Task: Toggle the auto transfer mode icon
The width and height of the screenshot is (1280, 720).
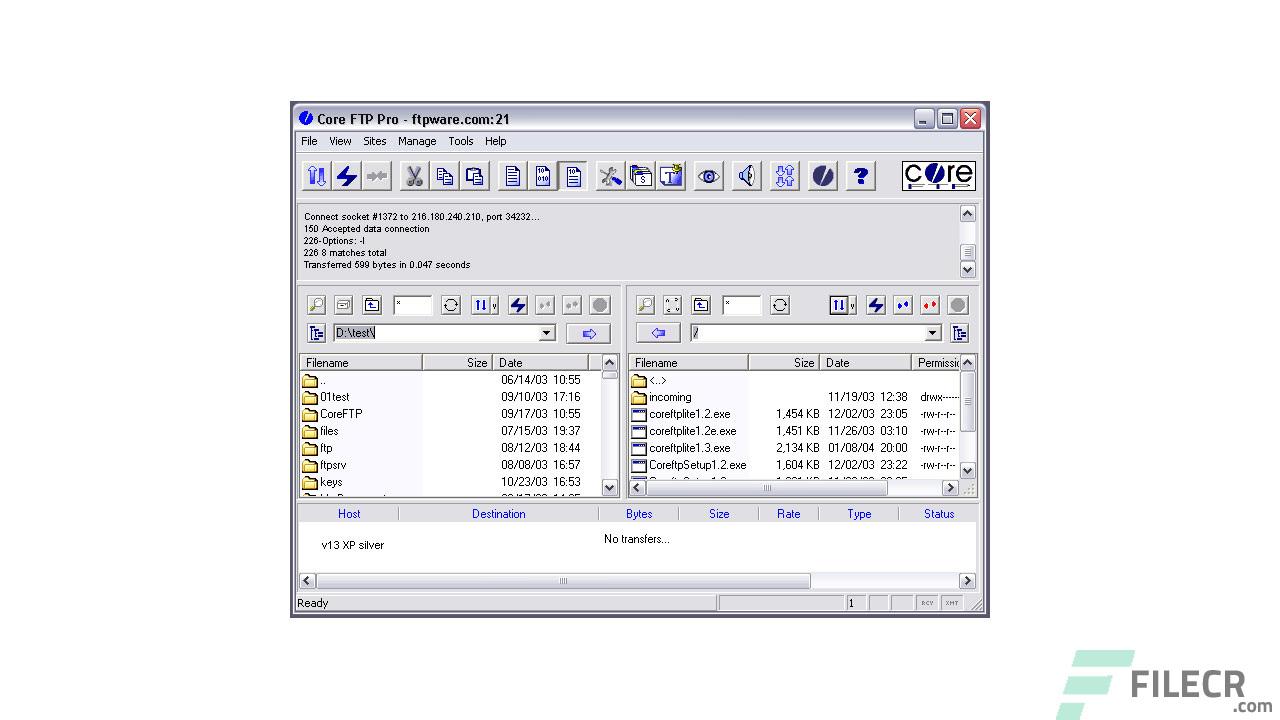Action: point(573,177)
